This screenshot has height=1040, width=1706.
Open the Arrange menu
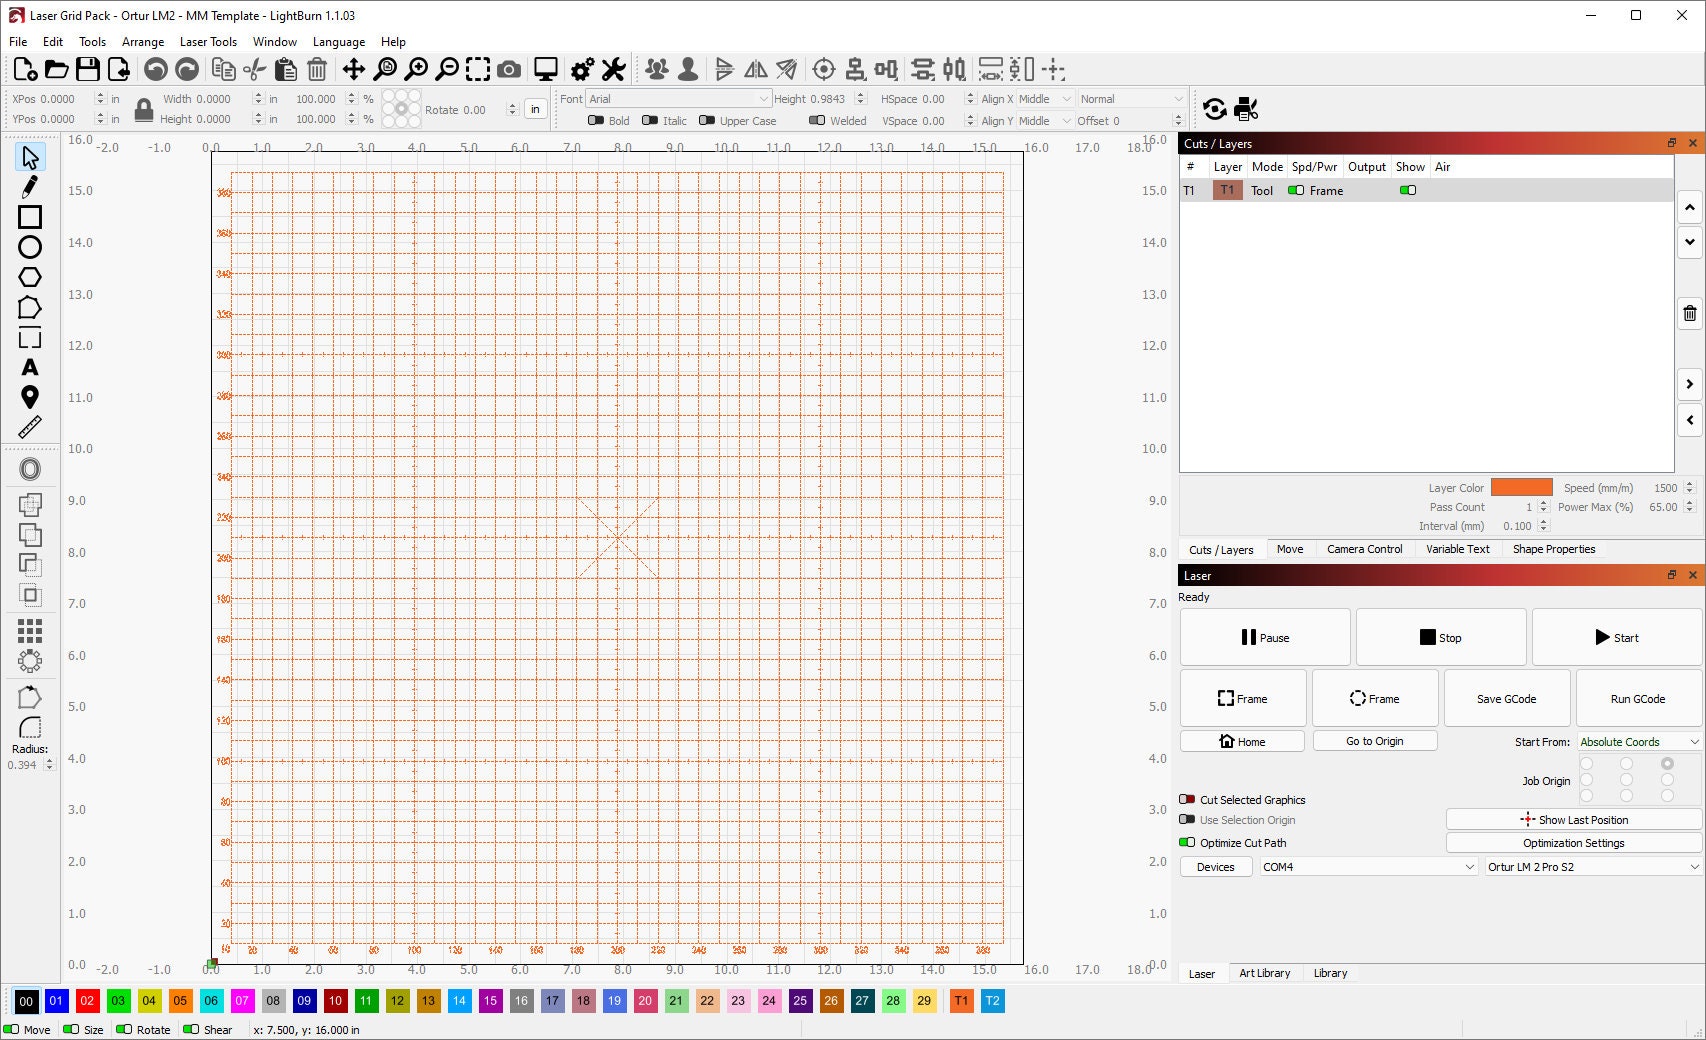(x=142, y=42)
